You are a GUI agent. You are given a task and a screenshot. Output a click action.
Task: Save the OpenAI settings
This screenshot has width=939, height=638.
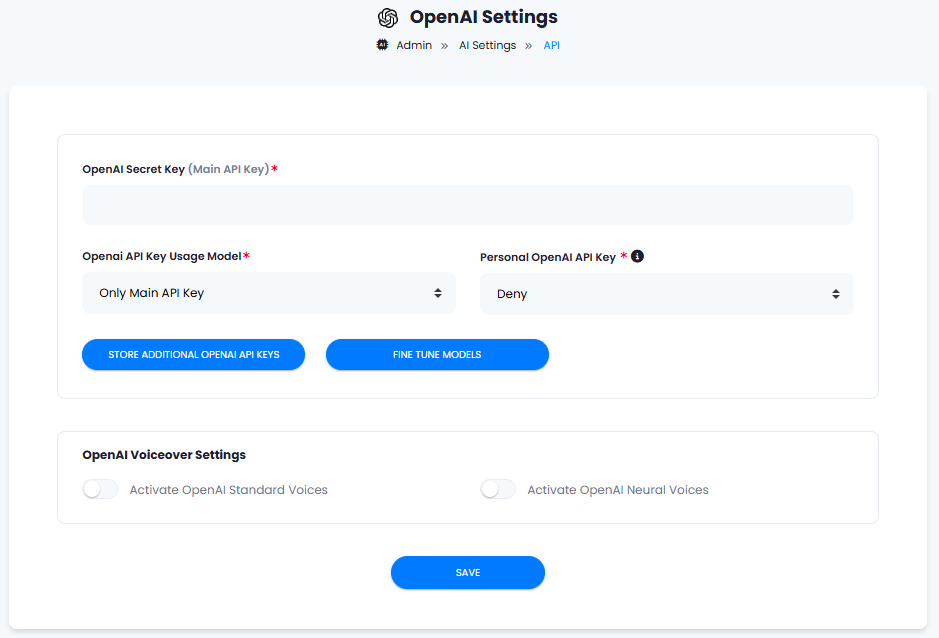(x=468, y=573)
